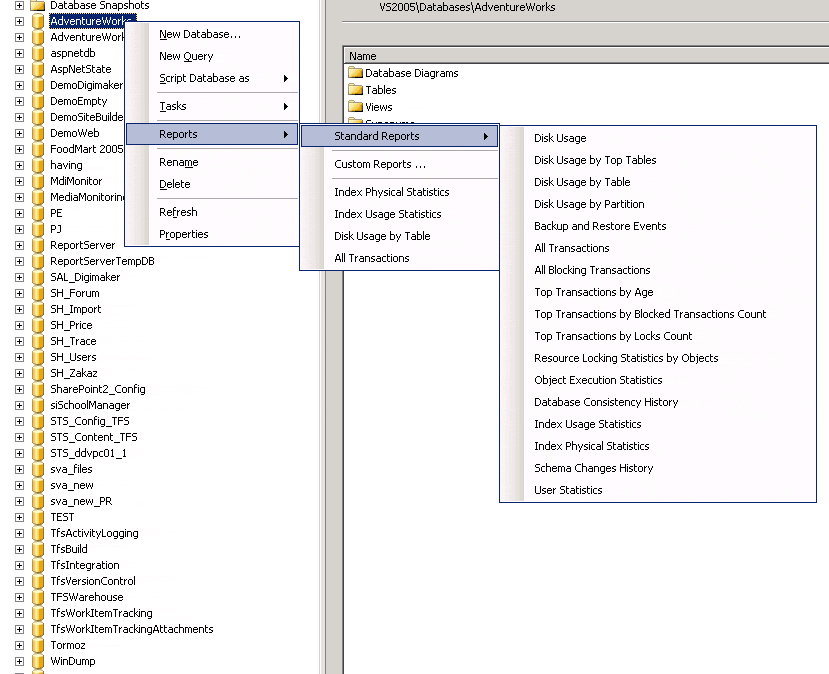Viewport: 829px width, 674px height.
Task: Click the having database icon
Action: (38, 165)
